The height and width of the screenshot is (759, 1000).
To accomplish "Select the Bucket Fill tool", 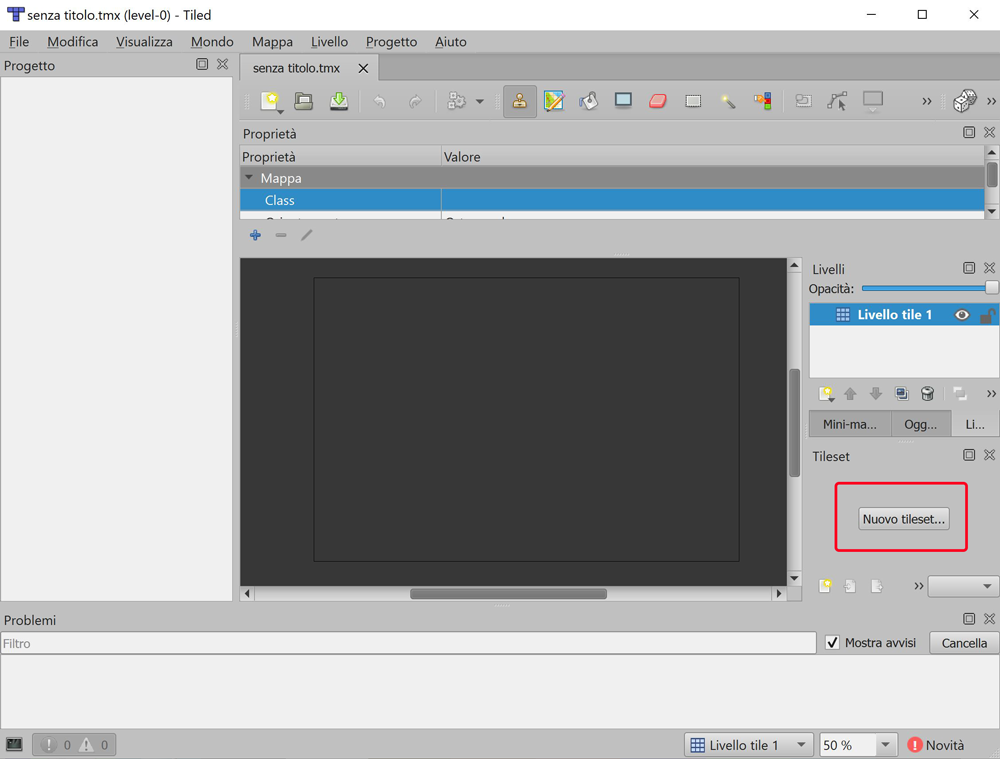I will (x=588, y=101).
